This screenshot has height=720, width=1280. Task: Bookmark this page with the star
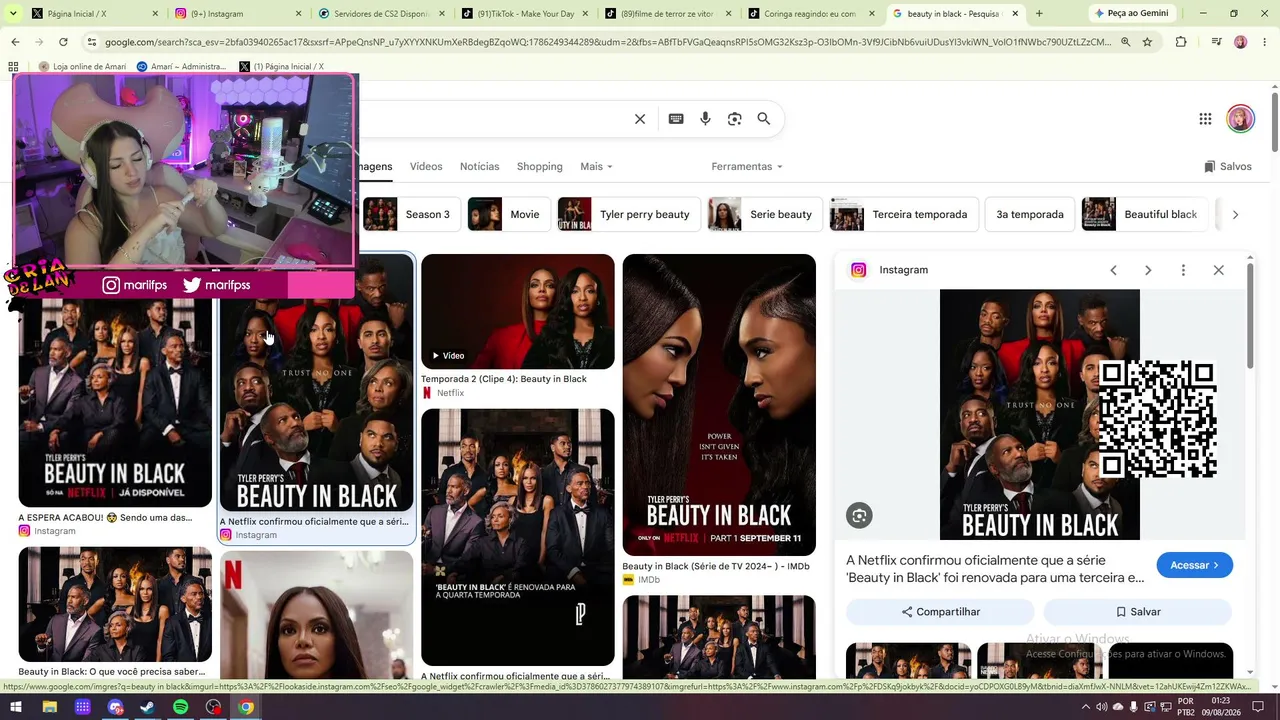point(1147,42)
